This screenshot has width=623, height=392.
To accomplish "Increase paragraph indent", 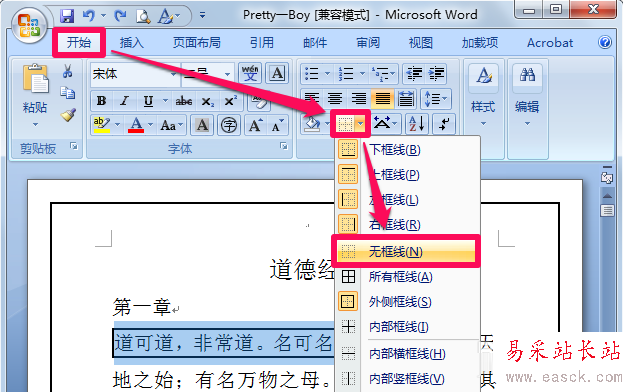I will [x=436, y=73].
